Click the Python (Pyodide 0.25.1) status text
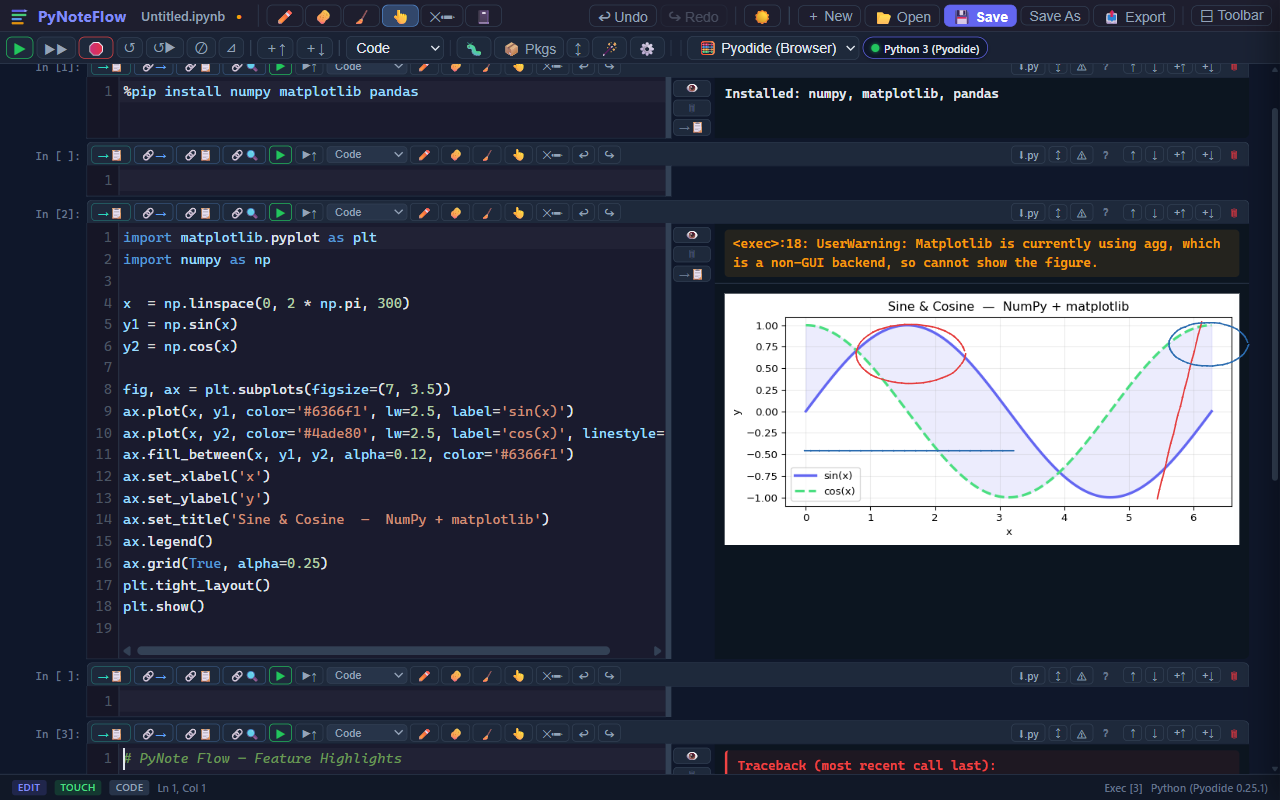1280x800 pixels. pyautogui.click(x=1209, y=788)
